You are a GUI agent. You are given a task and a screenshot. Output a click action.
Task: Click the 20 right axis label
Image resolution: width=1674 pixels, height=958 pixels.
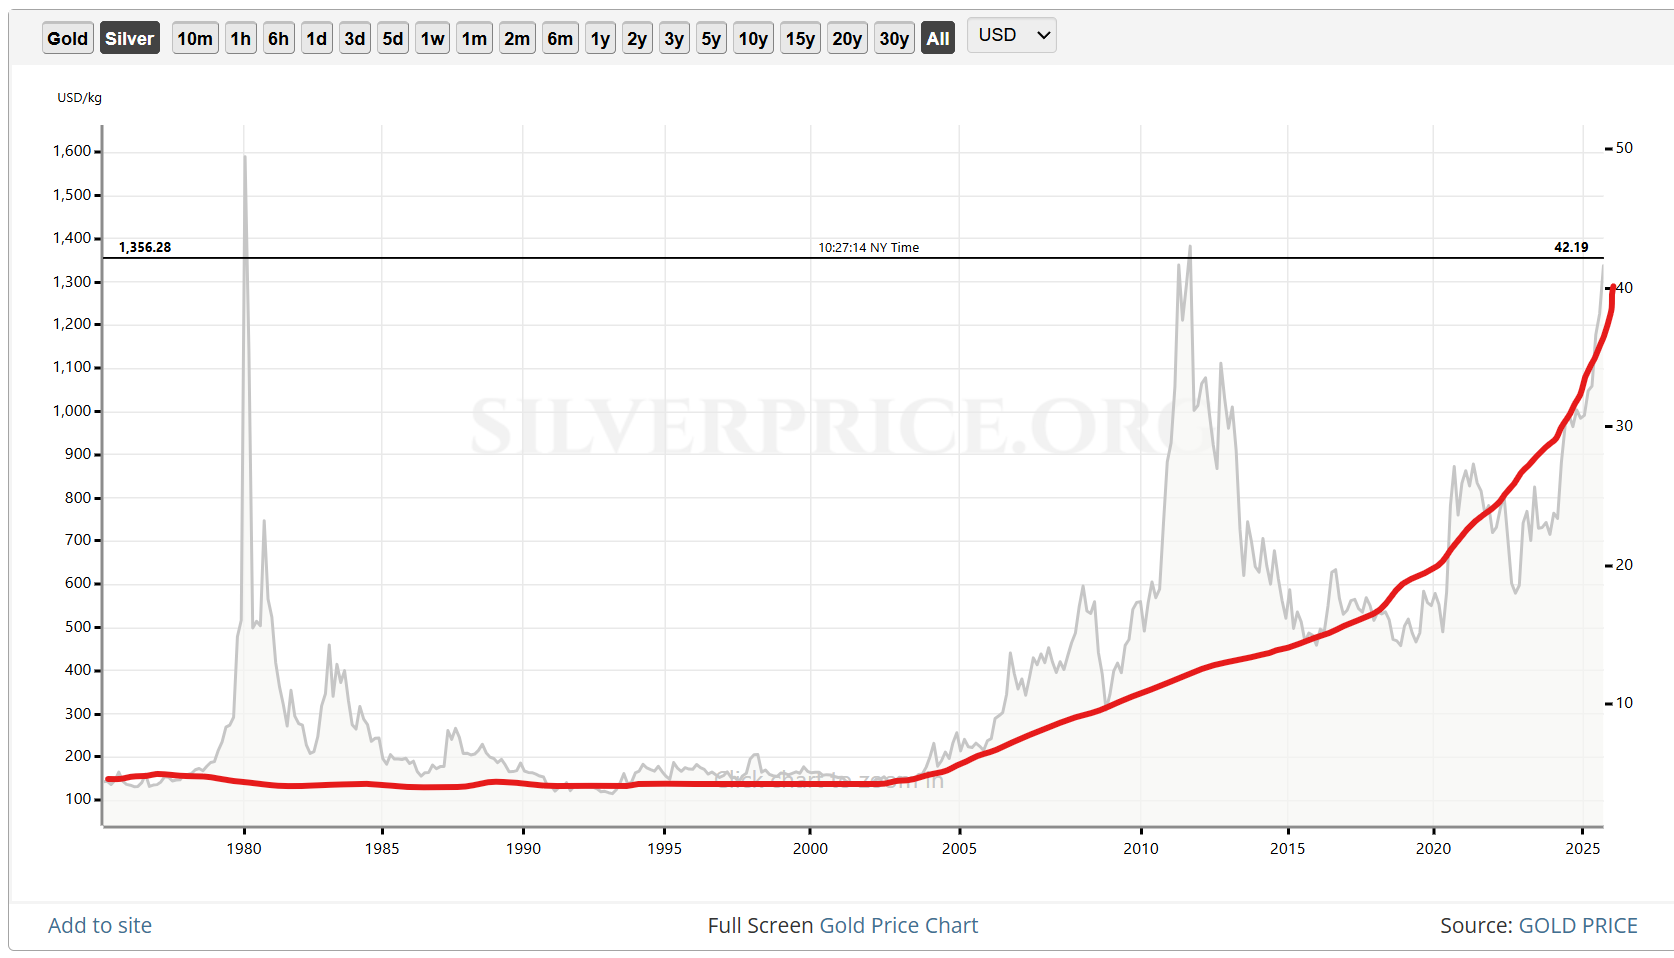pyautogui.click(x=1624, y=565)
